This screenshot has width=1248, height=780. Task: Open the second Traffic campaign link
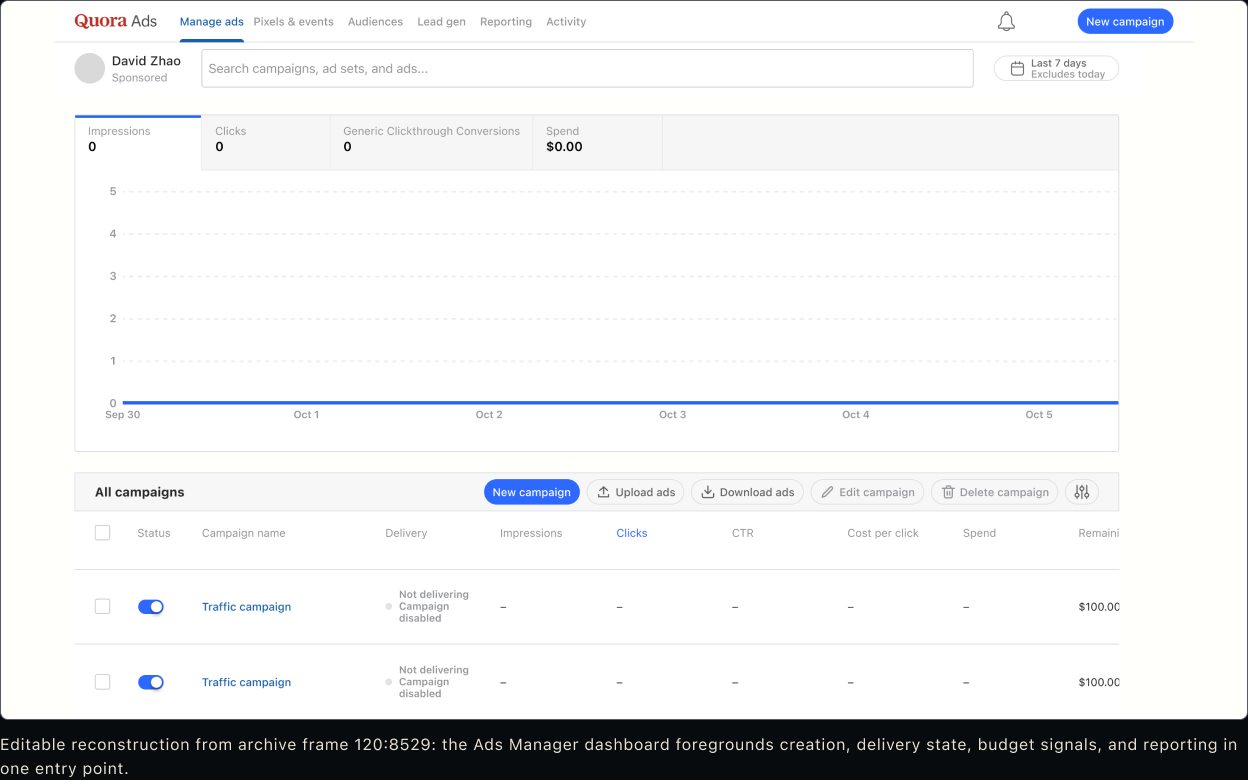[246, 682]
